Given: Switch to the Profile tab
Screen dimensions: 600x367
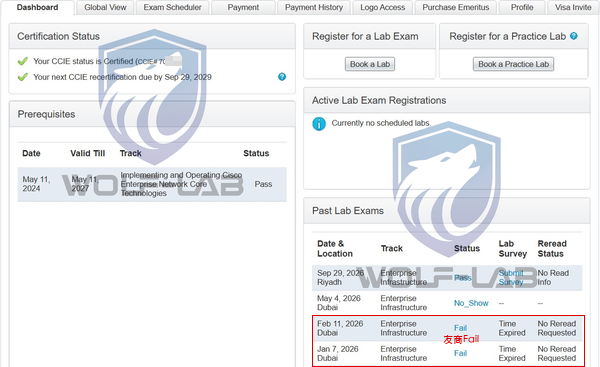Looking at the screenshot, I should coord(522,7).
